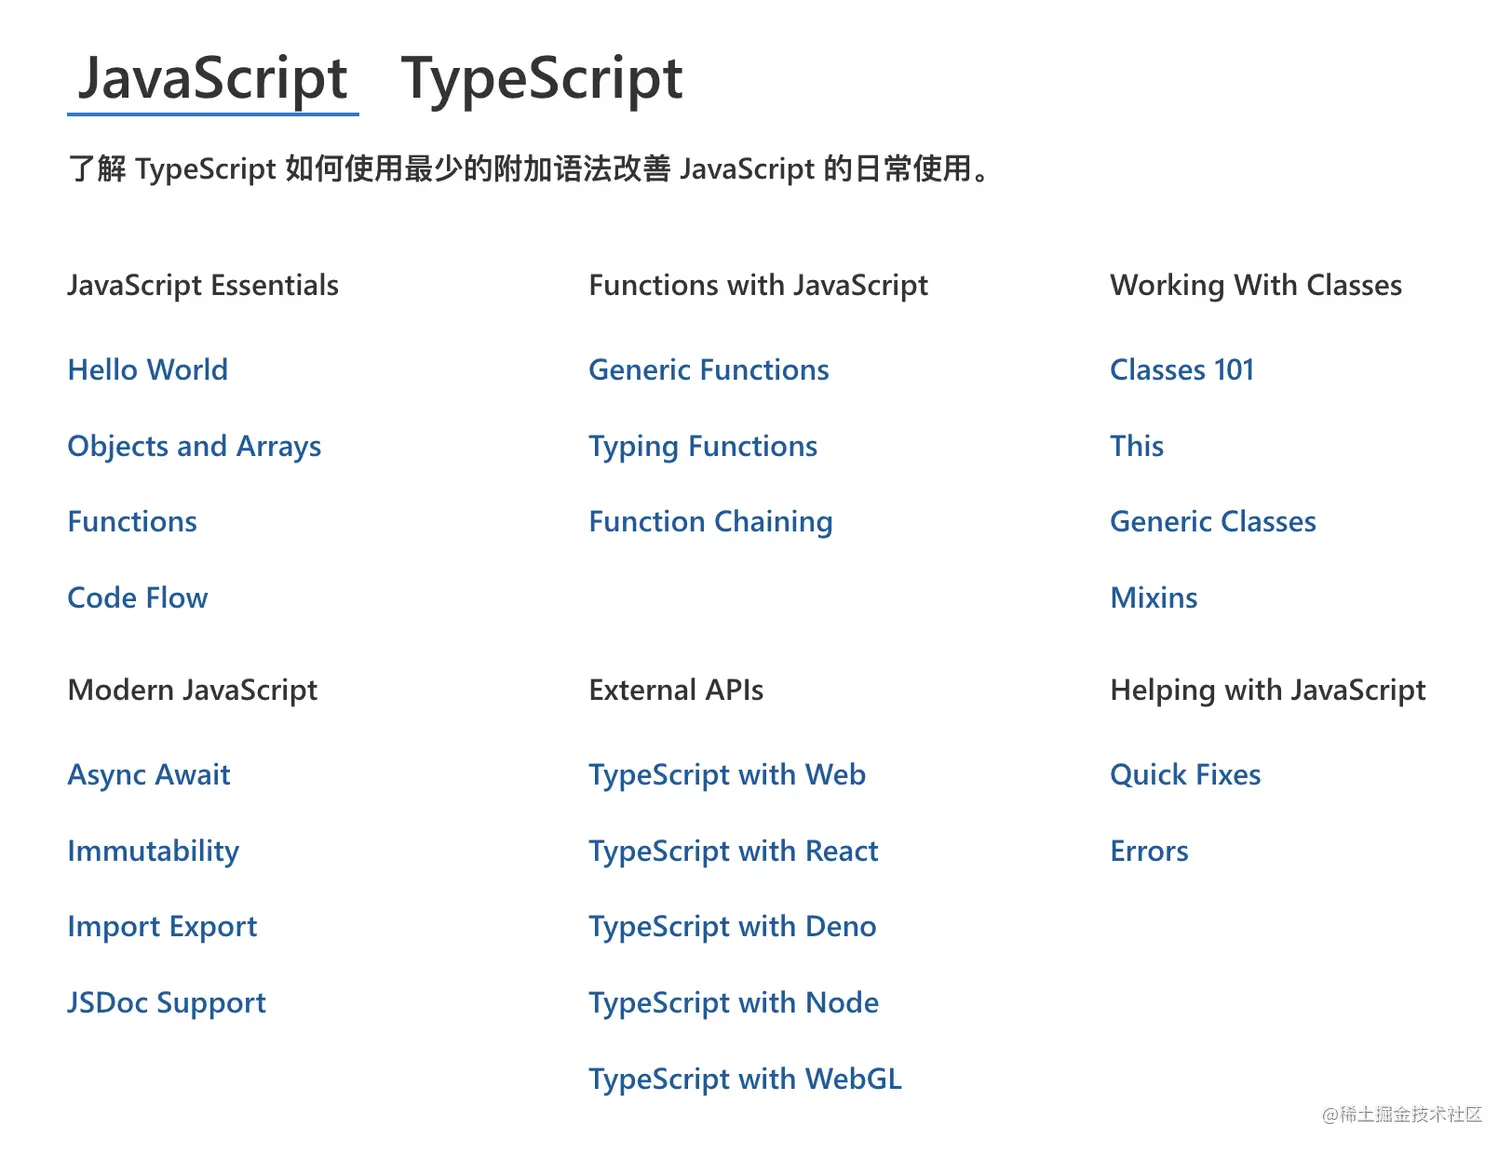The height and width of the screenshot is (1154, 1512).
Task: Open the Functions link under JavaScript Essentials
Action: [132, 522]
